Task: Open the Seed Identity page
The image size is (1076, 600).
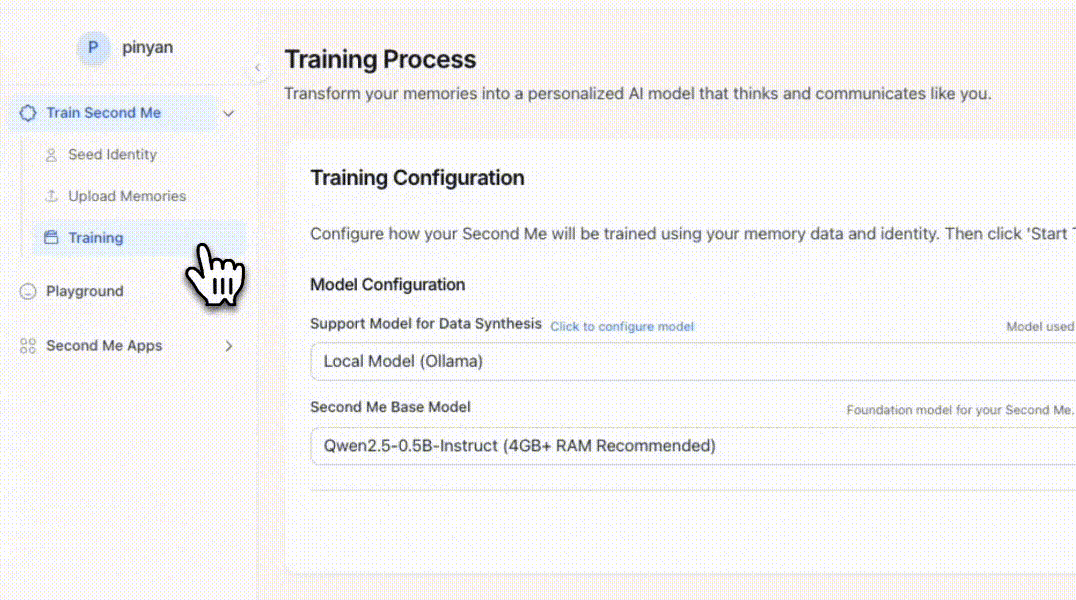Action: [112, 155]
